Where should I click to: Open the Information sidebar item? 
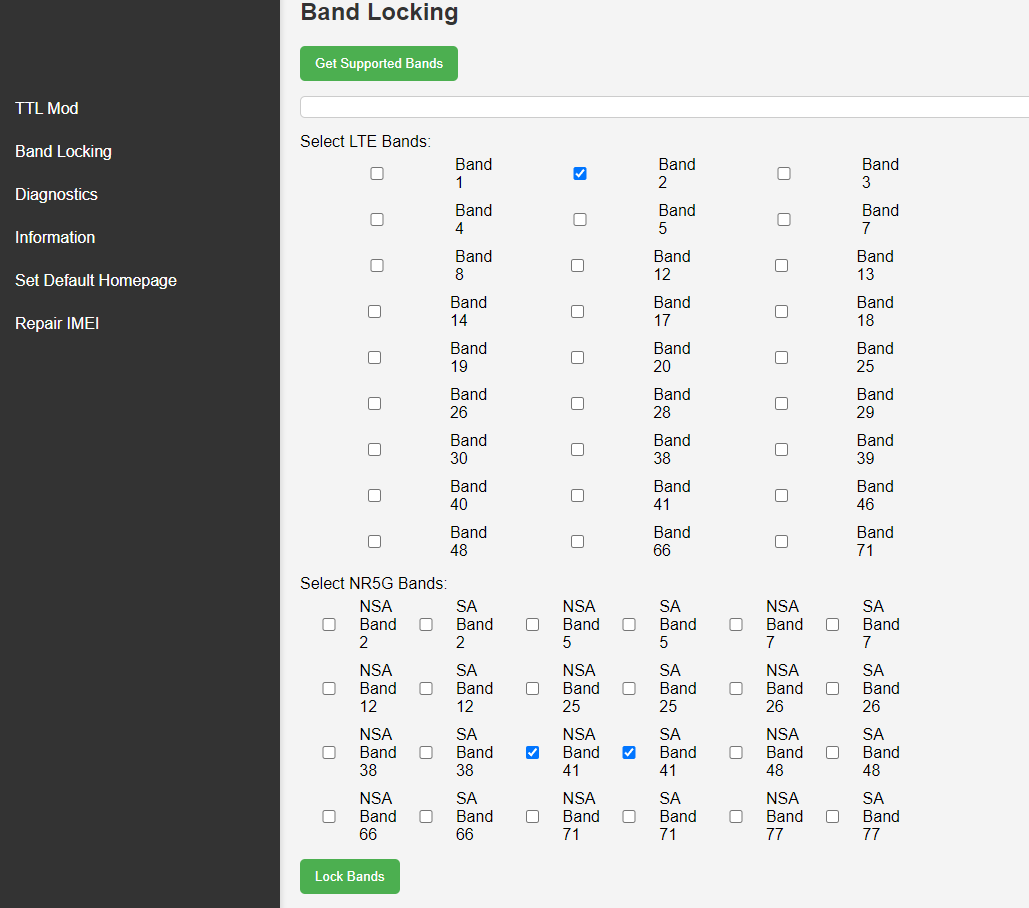[x=55, y=237]
